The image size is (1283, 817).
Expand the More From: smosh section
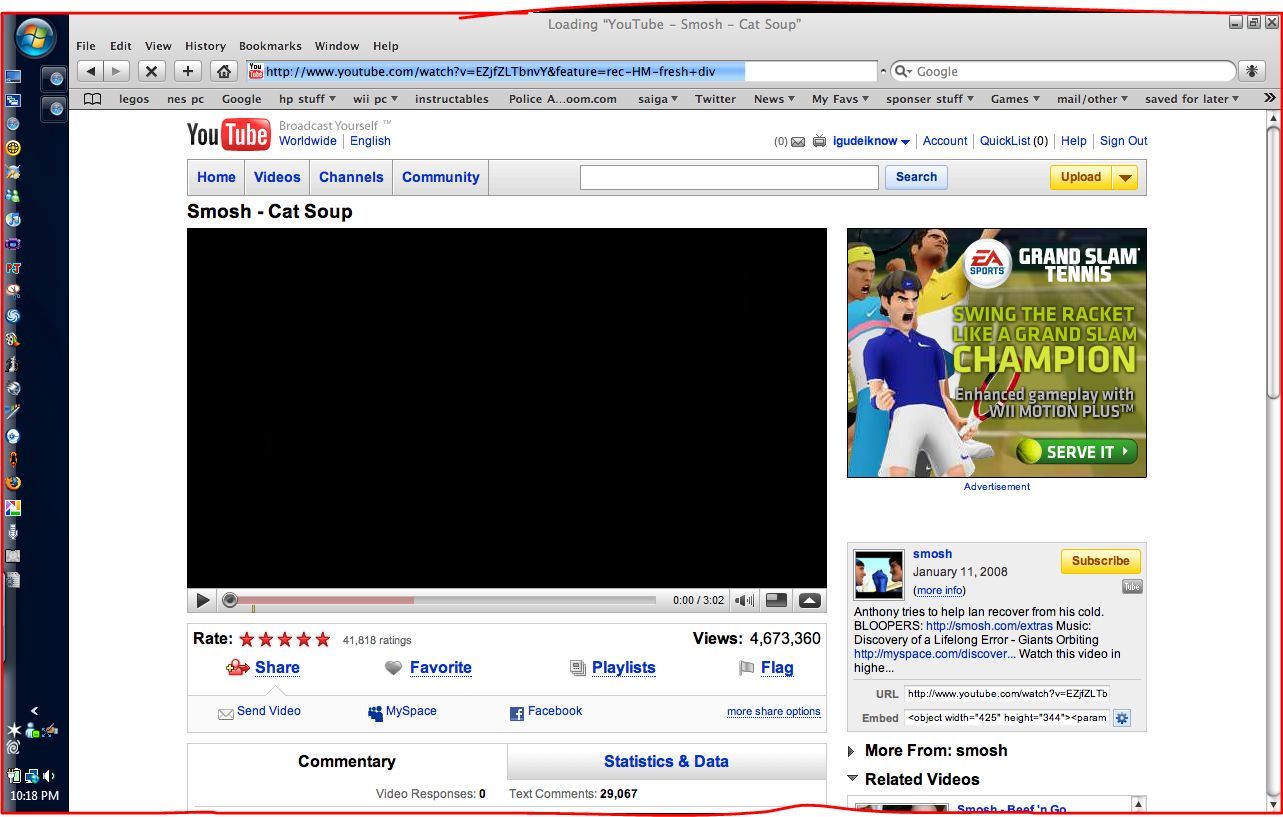point(936,750)
